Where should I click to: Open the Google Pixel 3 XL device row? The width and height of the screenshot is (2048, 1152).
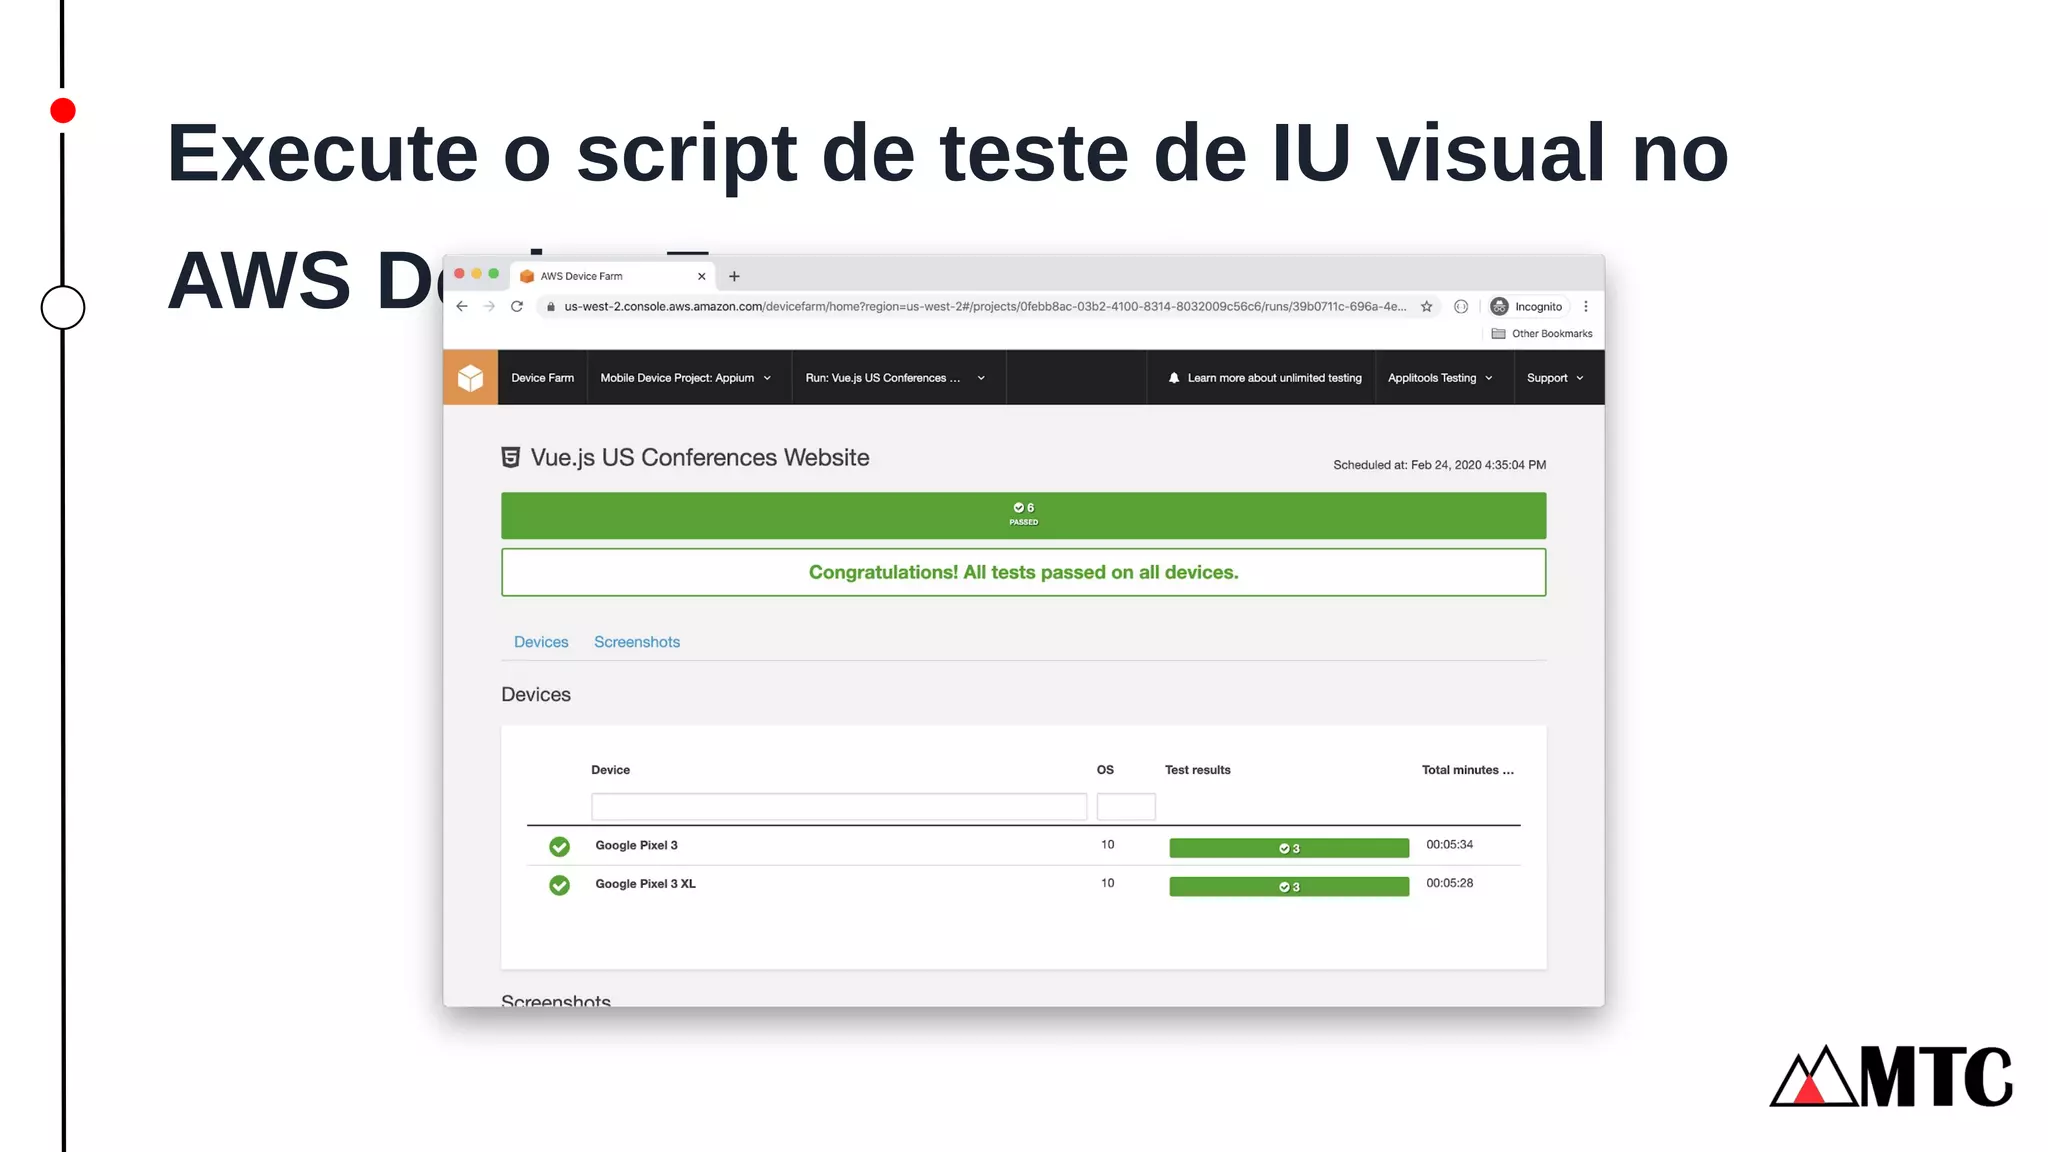(1024, 884)
